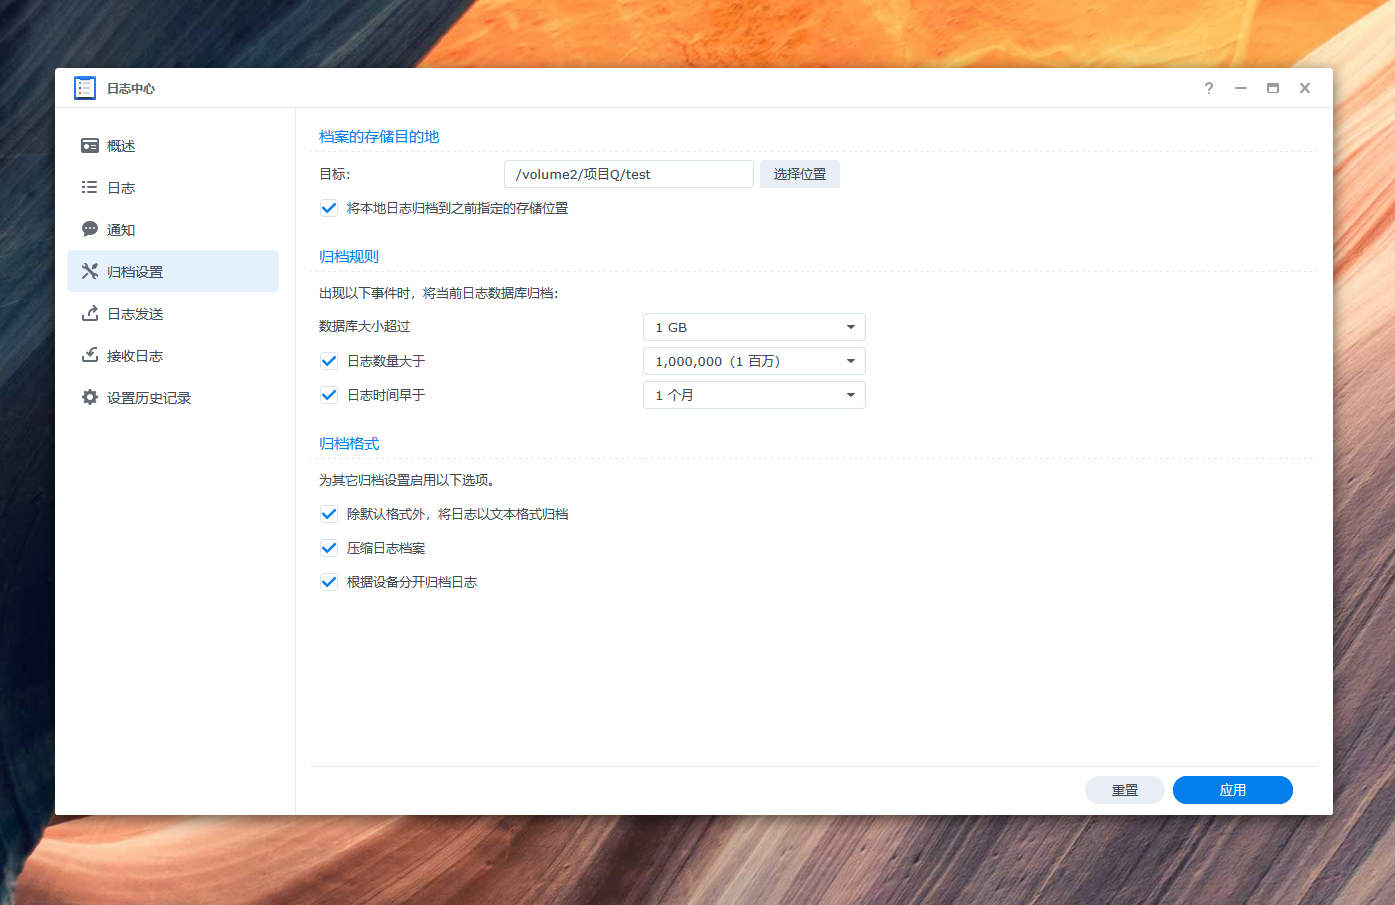Open the 1 个月 log age dropdown
This screenshot has width=1395, height=905.
click(x=754, y=395)
